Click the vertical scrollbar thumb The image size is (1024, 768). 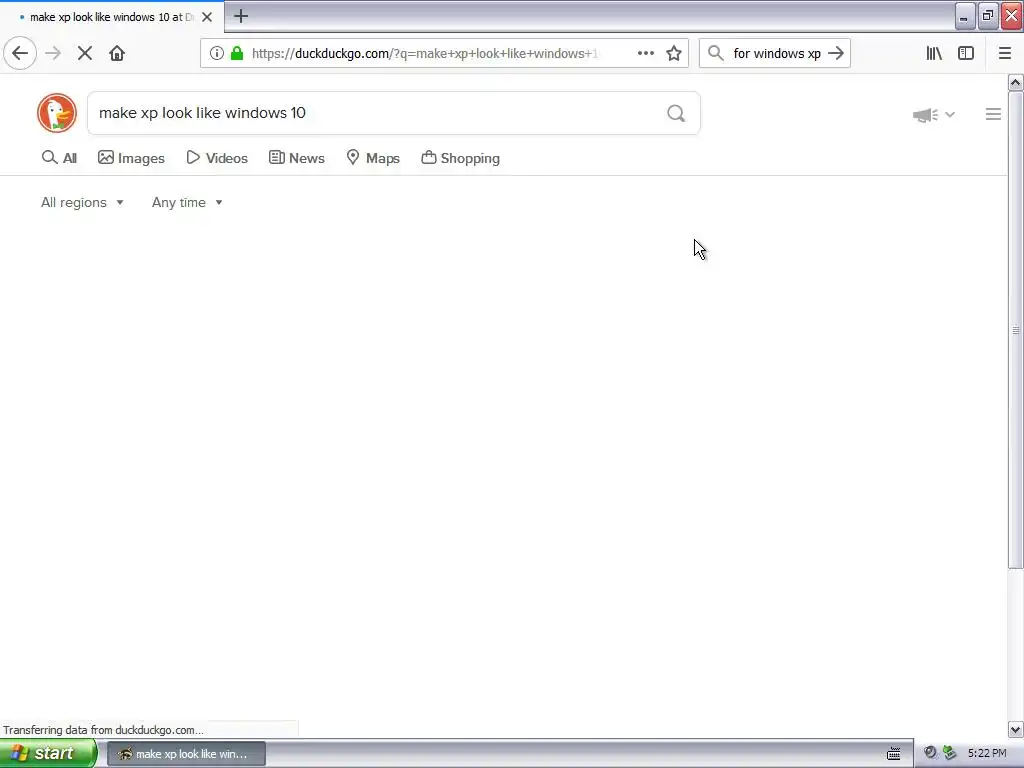(x=1016, y=330)
